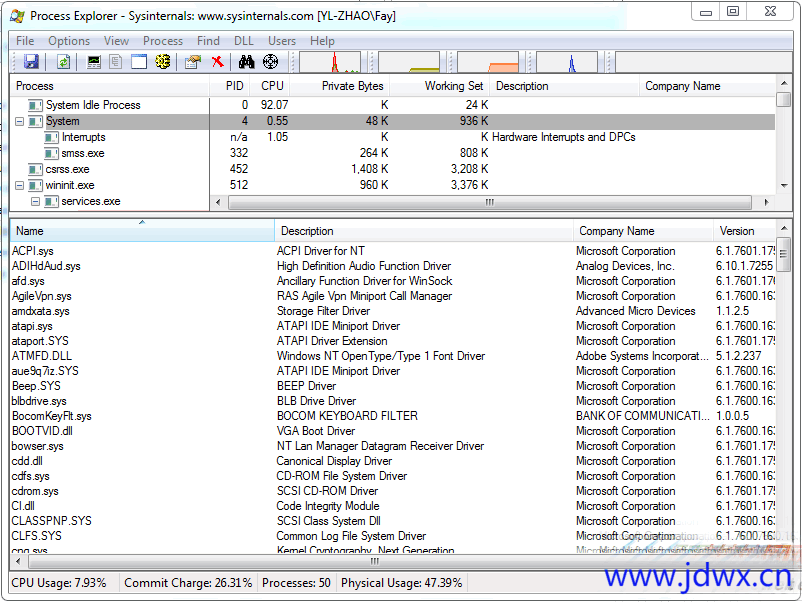Open the process Properties toolbar icon
The image size is (802, 602).
pos(193,62)
